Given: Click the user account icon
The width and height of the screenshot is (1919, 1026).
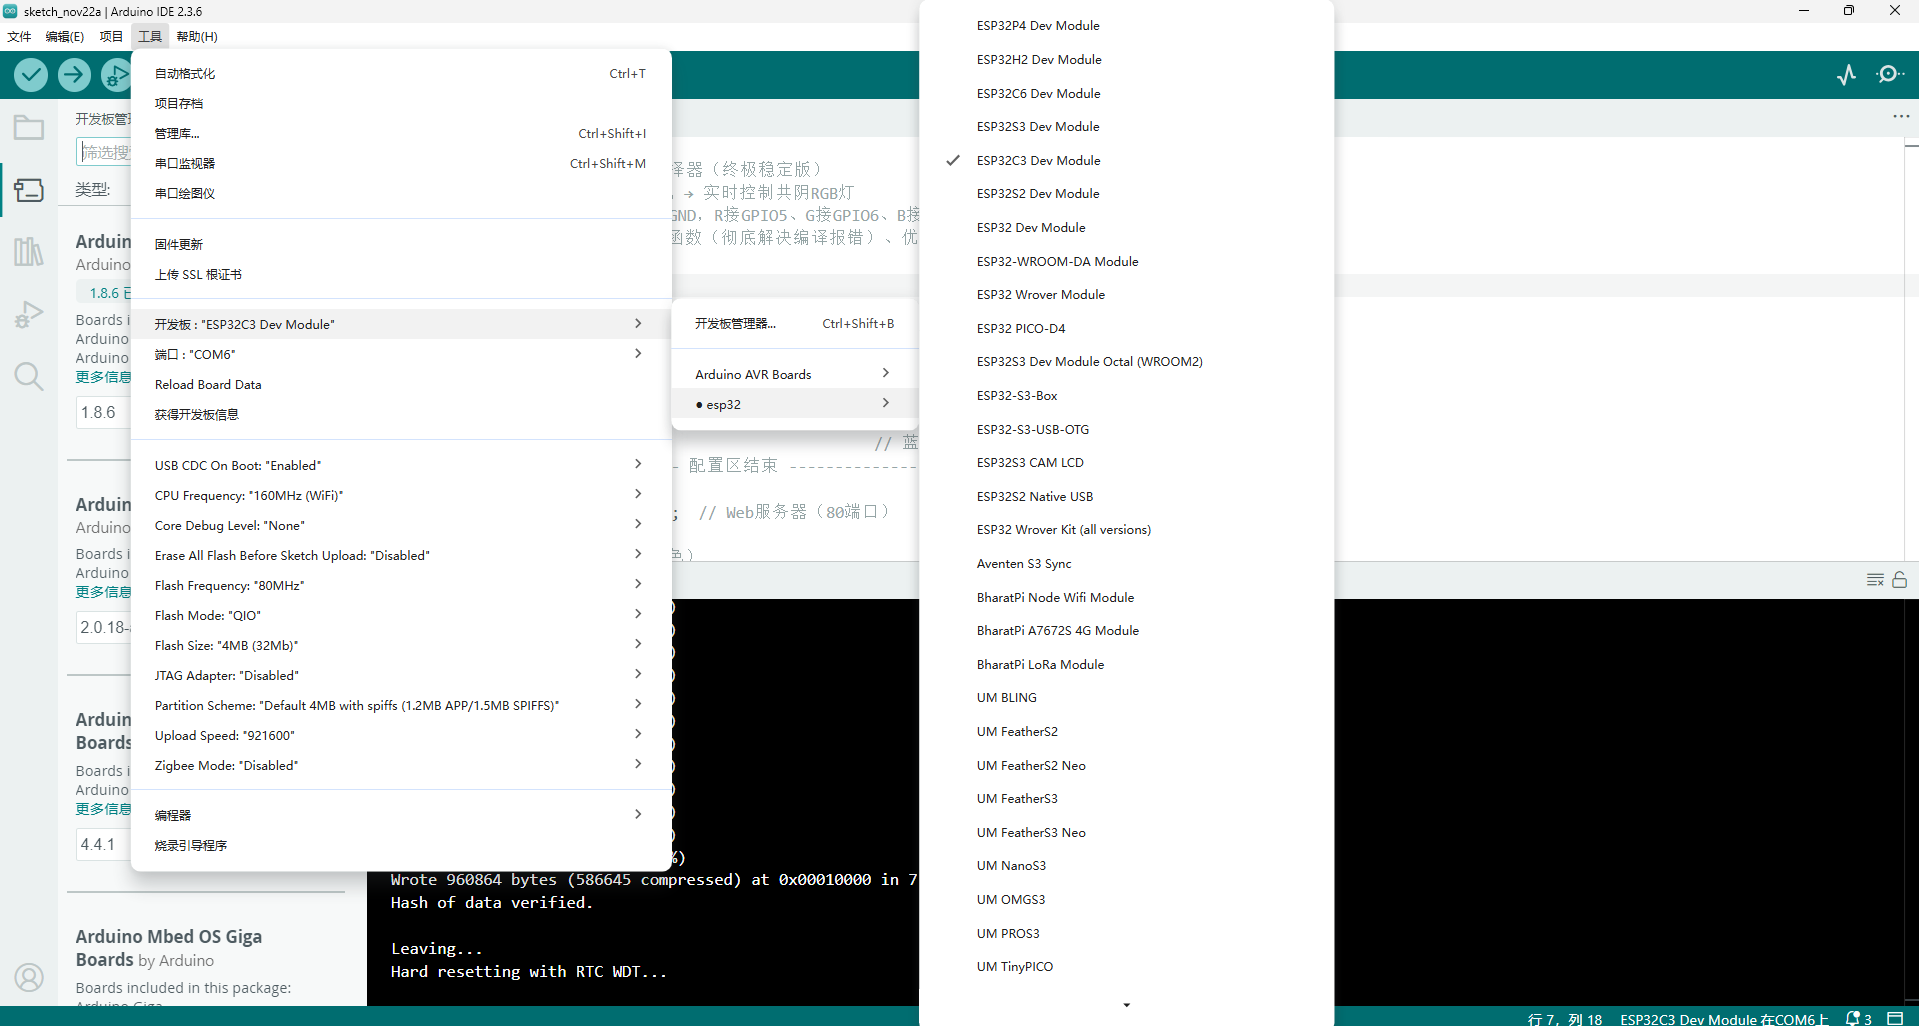Looking at the screenshot, I should coord(29,977).
